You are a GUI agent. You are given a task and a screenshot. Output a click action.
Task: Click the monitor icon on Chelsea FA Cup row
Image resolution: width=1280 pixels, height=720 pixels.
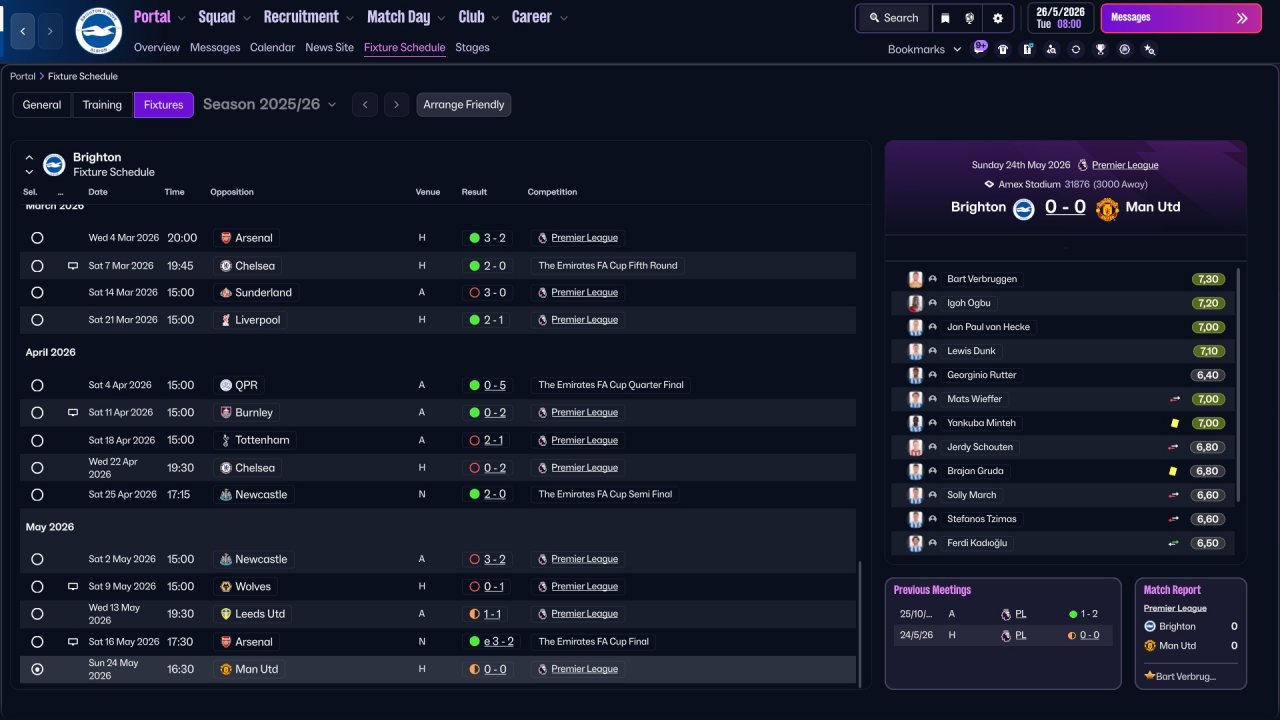(x=72, y=266)
